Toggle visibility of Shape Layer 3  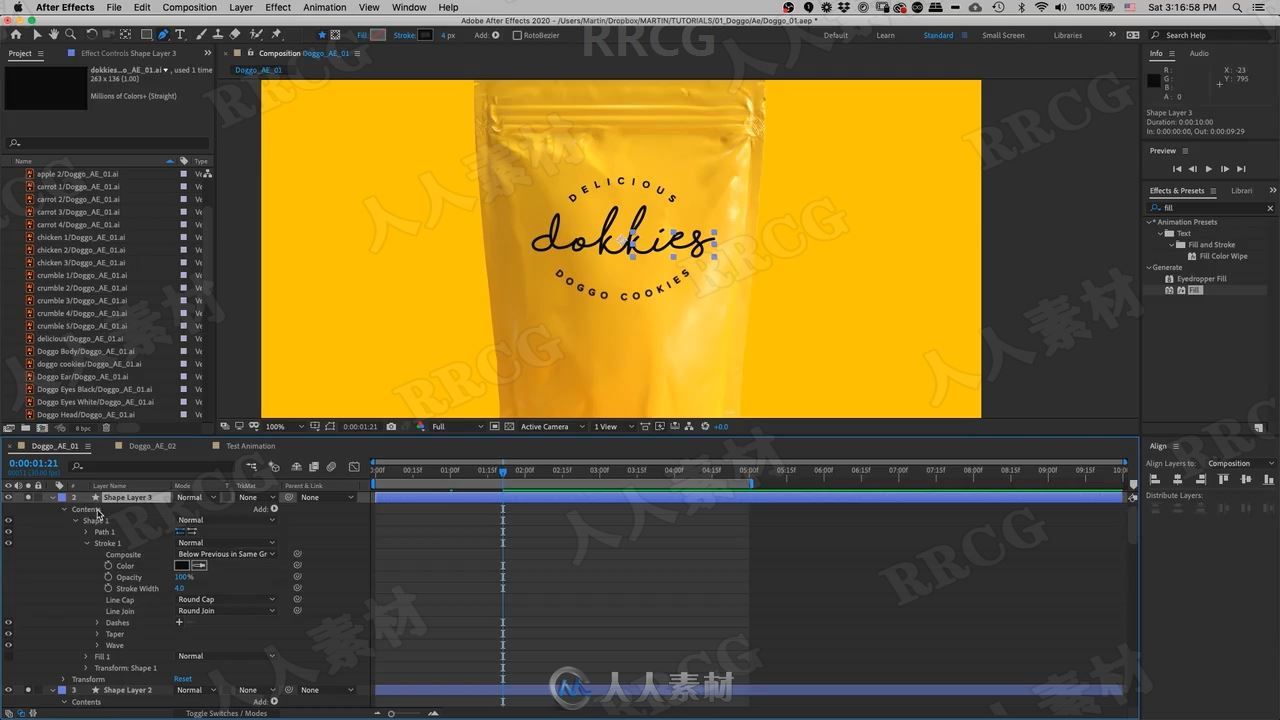point(8,497)
